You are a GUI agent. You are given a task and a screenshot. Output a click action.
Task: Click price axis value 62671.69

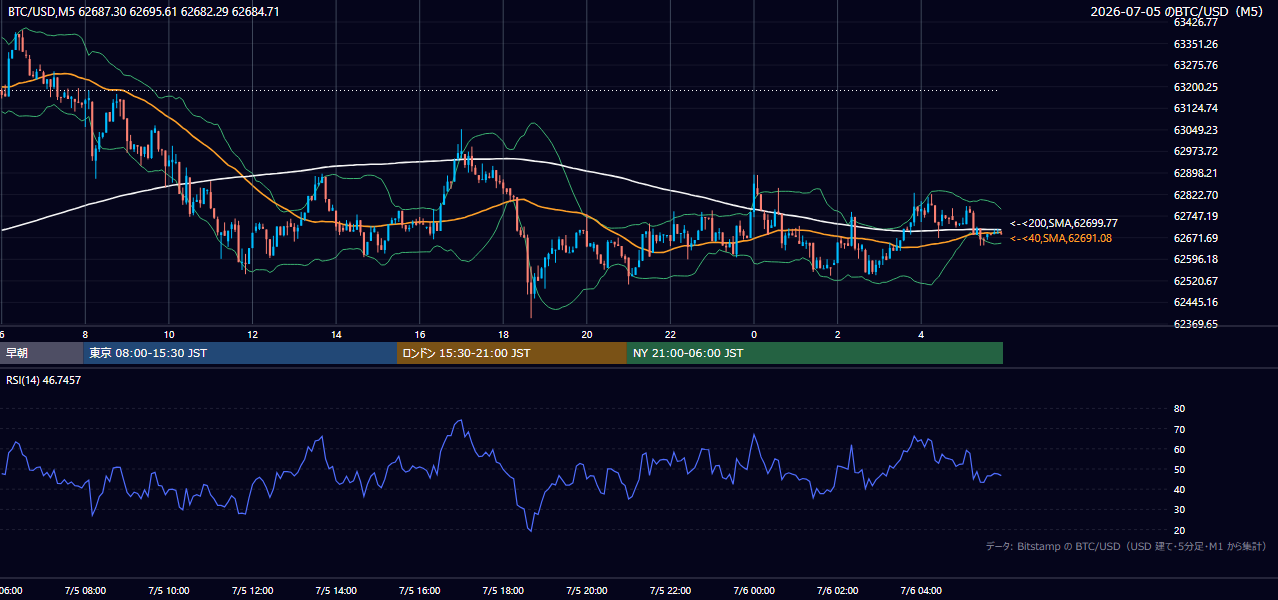click(x=1195, y=238)
